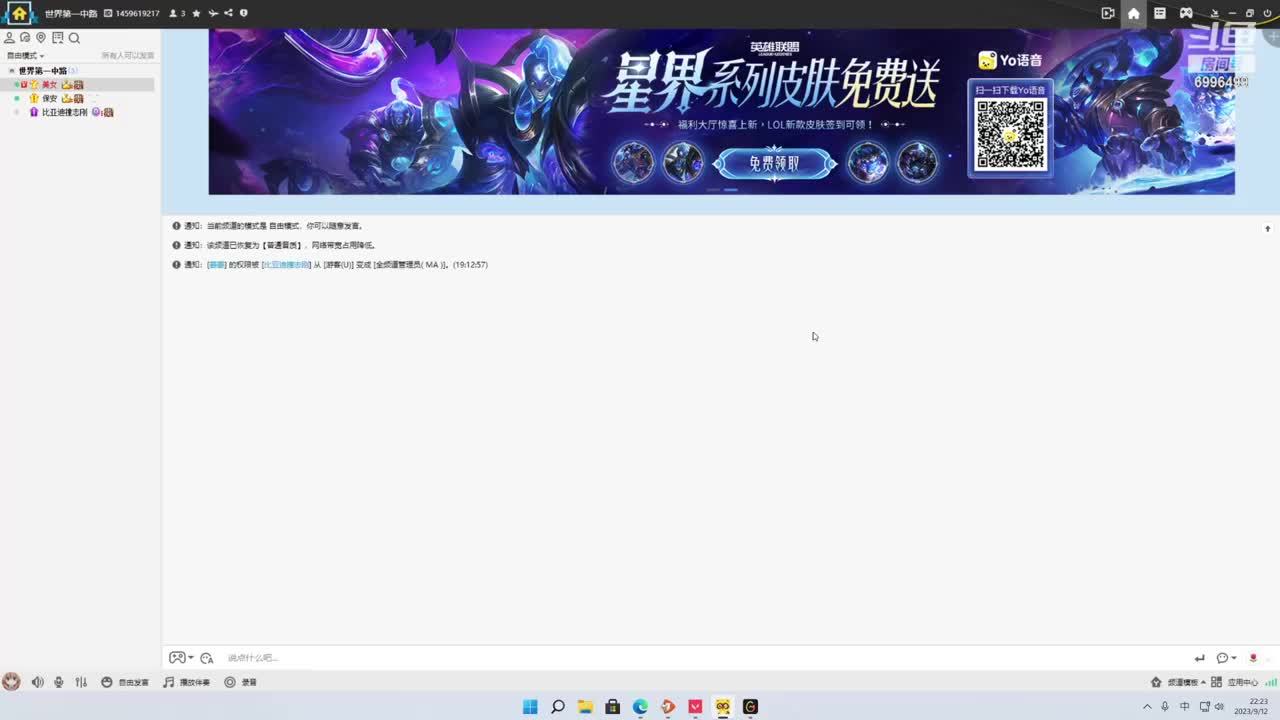Open the game controller icon in title bar
Viewport: 1280px width, 720px height.
[x=1186, y=13]
